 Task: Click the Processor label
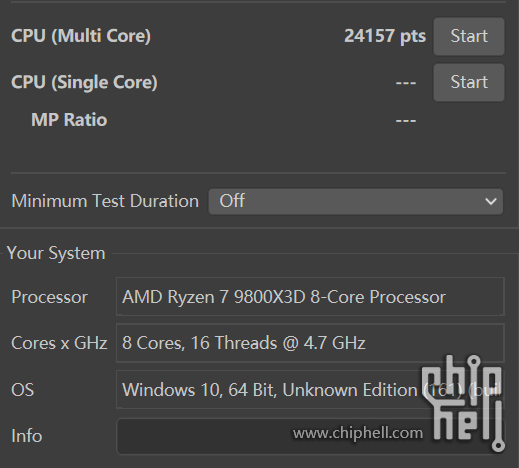point(49,297)
